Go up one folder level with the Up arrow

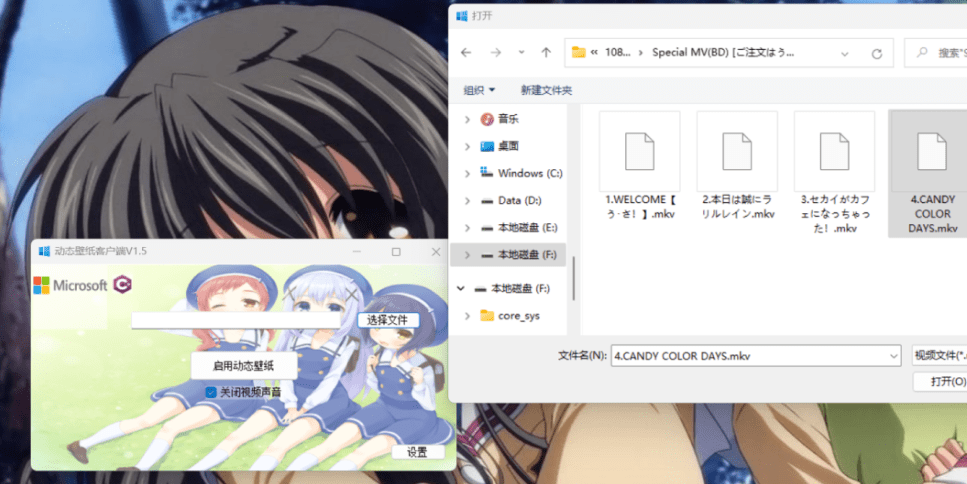pyautogui.click(x=545, y=52)
